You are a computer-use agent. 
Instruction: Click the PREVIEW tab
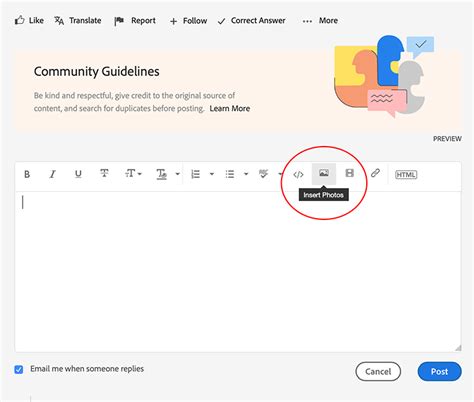pyautogui.click(x=447, y=139)
